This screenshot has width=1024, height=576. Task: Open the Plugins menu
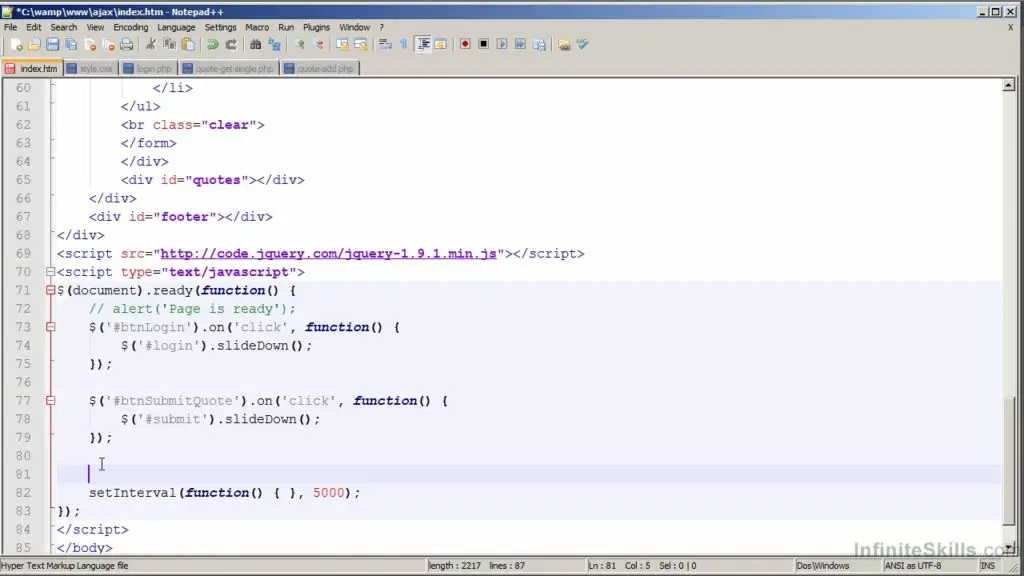tap(317, 27)
